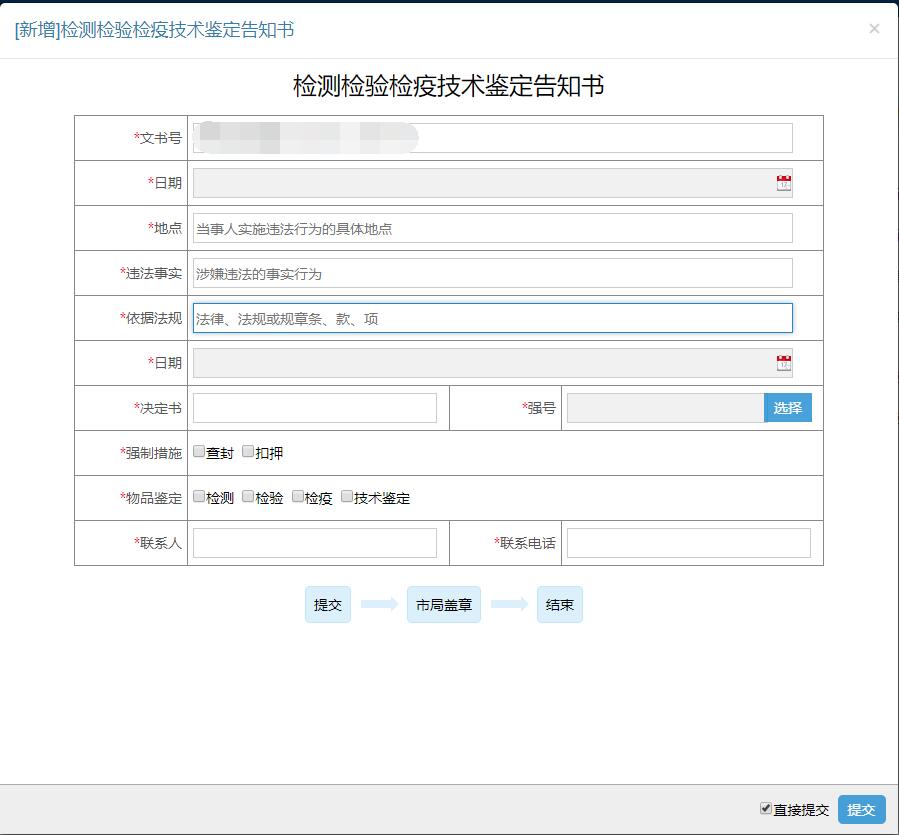
Task: Enable the 检疫 checkbox
Action: tap(298, 496)
